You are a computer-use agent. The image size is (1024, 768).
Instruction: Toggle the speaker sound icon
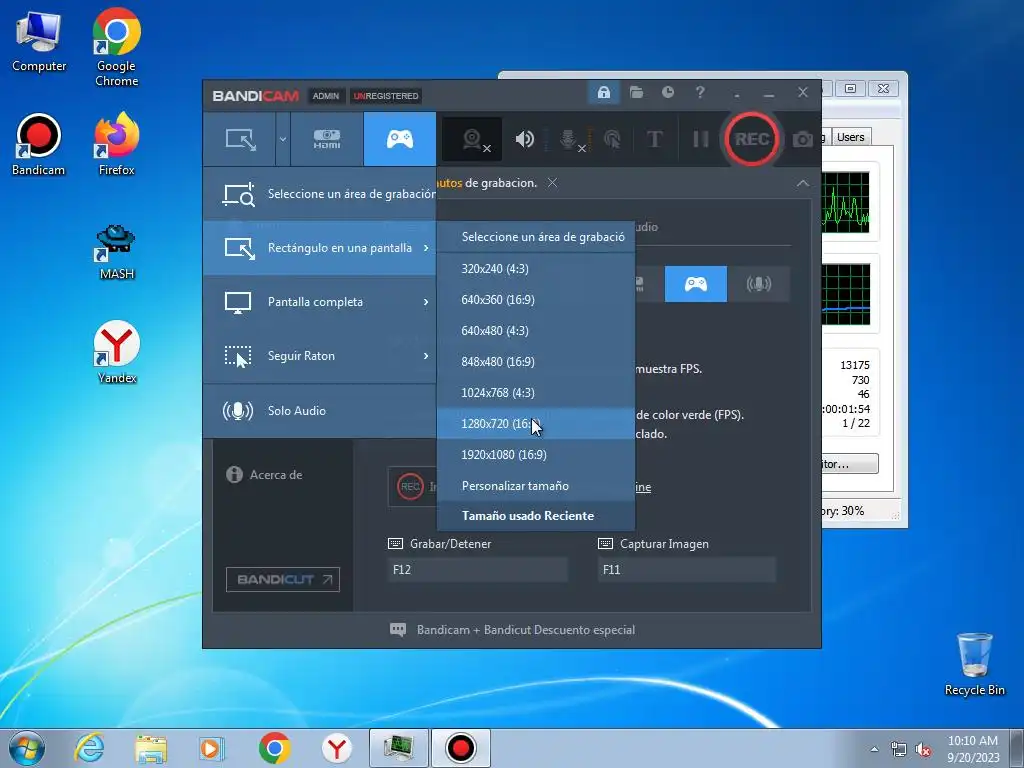click(524, 139)
